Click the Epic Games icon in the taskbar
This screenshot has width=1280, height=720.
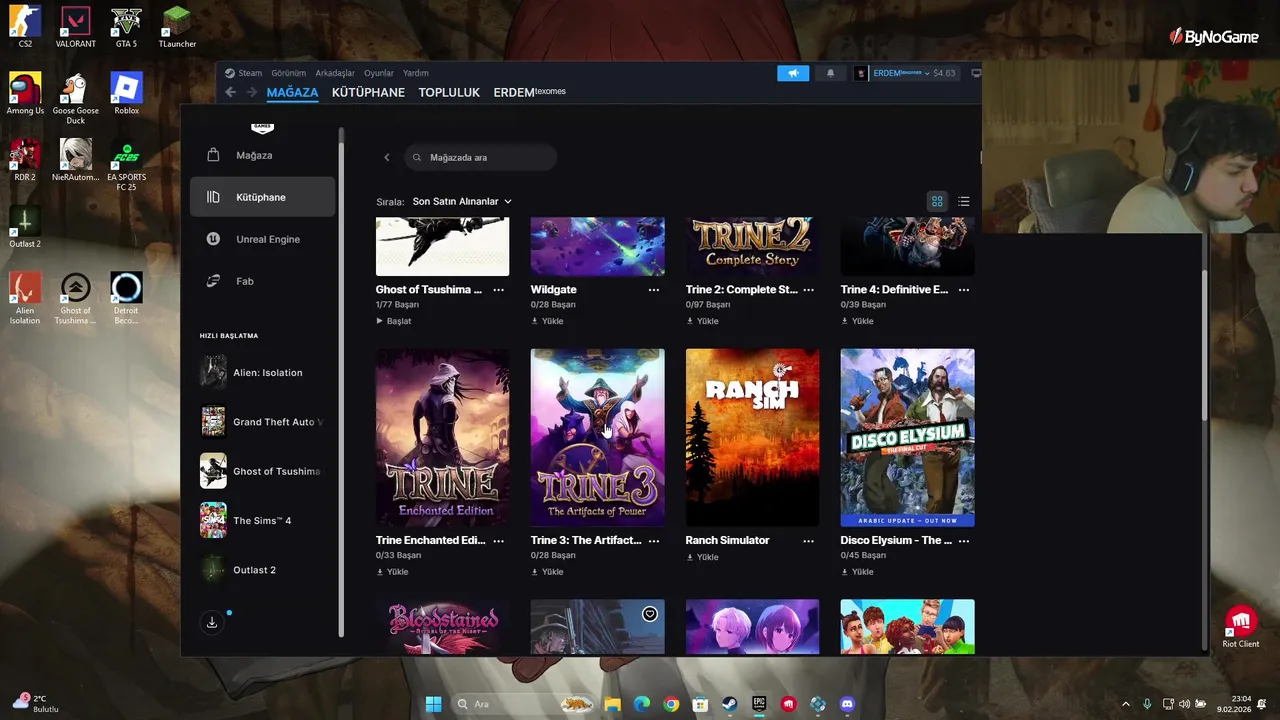click(759, 704)
